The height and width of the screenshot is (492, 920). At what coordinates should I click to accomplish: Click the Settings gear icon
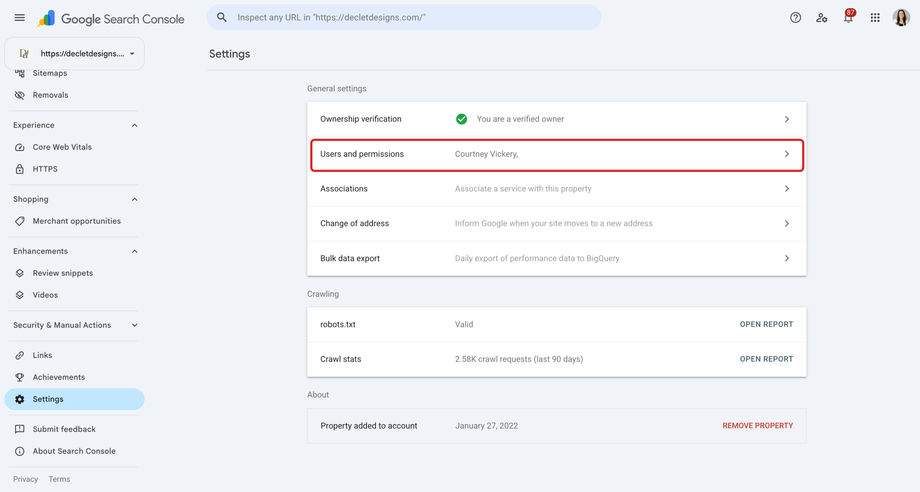19,399
